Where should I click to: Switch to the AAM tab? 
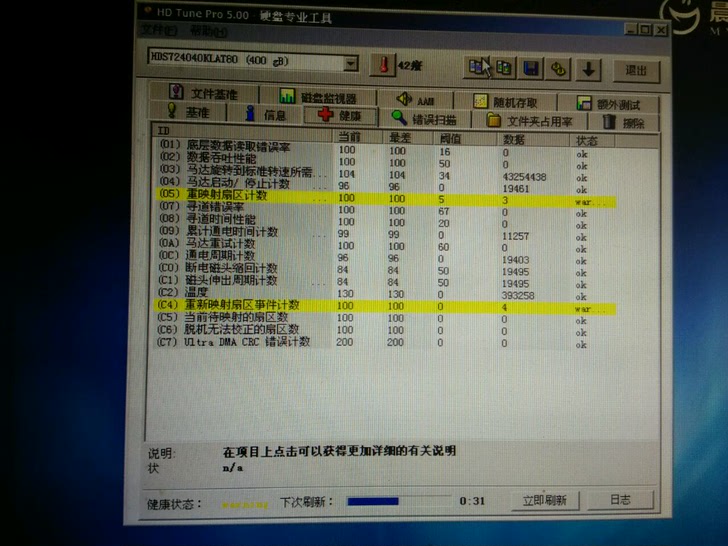tap(416, 99)
